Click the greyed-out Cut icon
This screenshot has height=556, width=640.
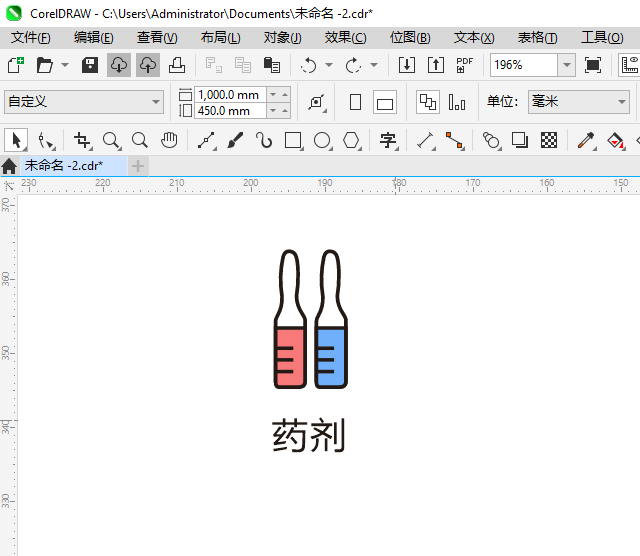213,65
